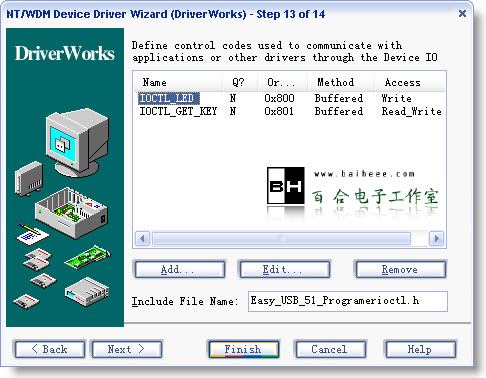486x378 pixels.
Task: Focus the Include File Name field
Action: click(x=348, y=301)
